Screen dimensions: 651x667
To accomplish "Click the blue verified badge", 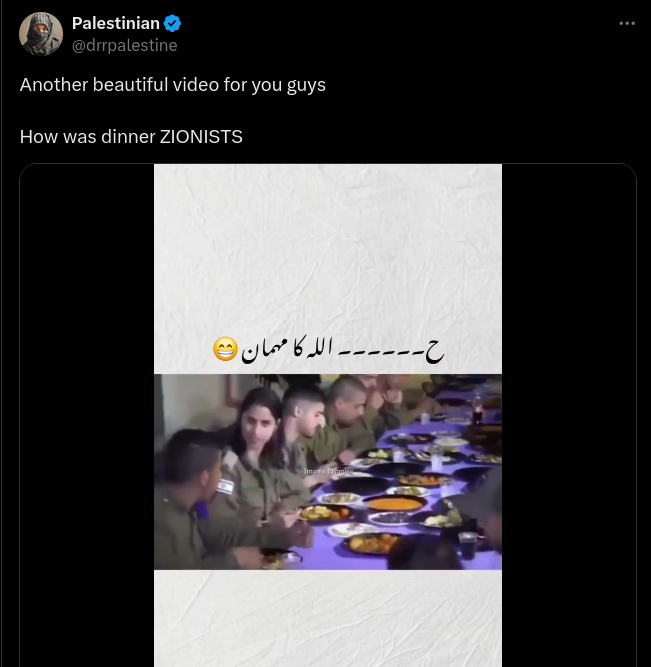I will tap(172, 24).
